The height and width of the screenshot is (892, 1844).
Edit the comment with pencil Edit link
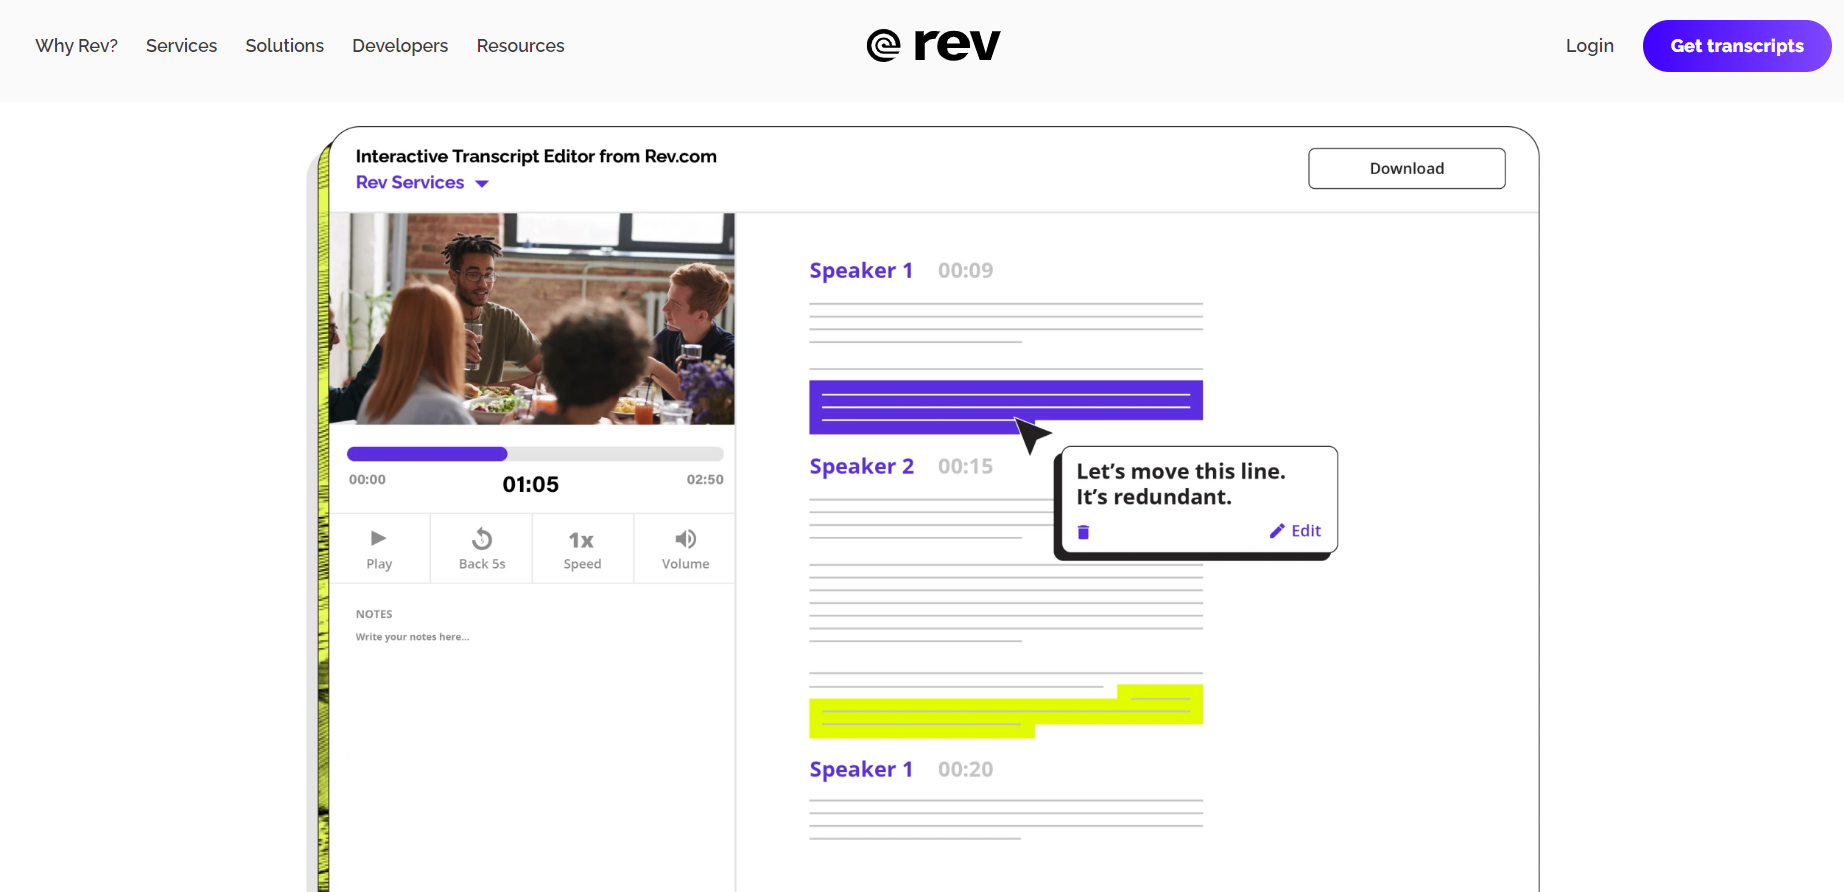[x=1296, y=531]
